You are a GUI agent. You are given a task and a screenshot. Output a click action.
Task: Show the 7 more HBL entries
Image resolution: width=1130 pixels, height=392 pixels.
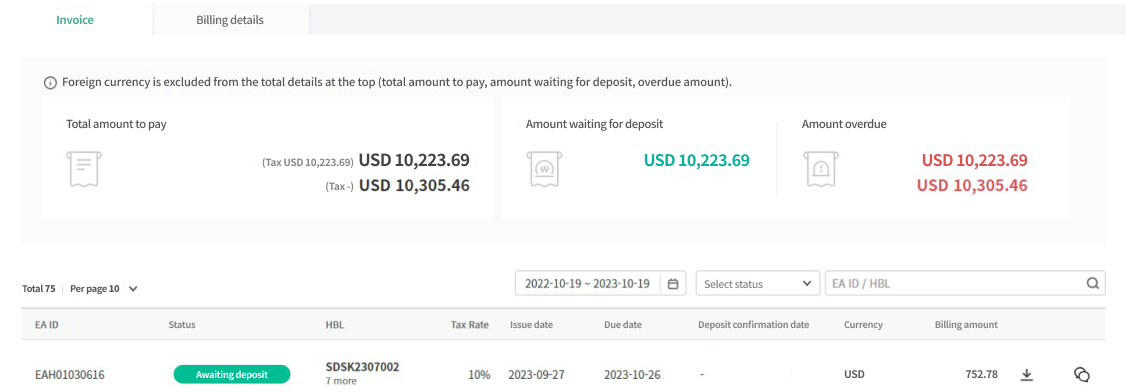pyautogui.click(x=341, y=380)
